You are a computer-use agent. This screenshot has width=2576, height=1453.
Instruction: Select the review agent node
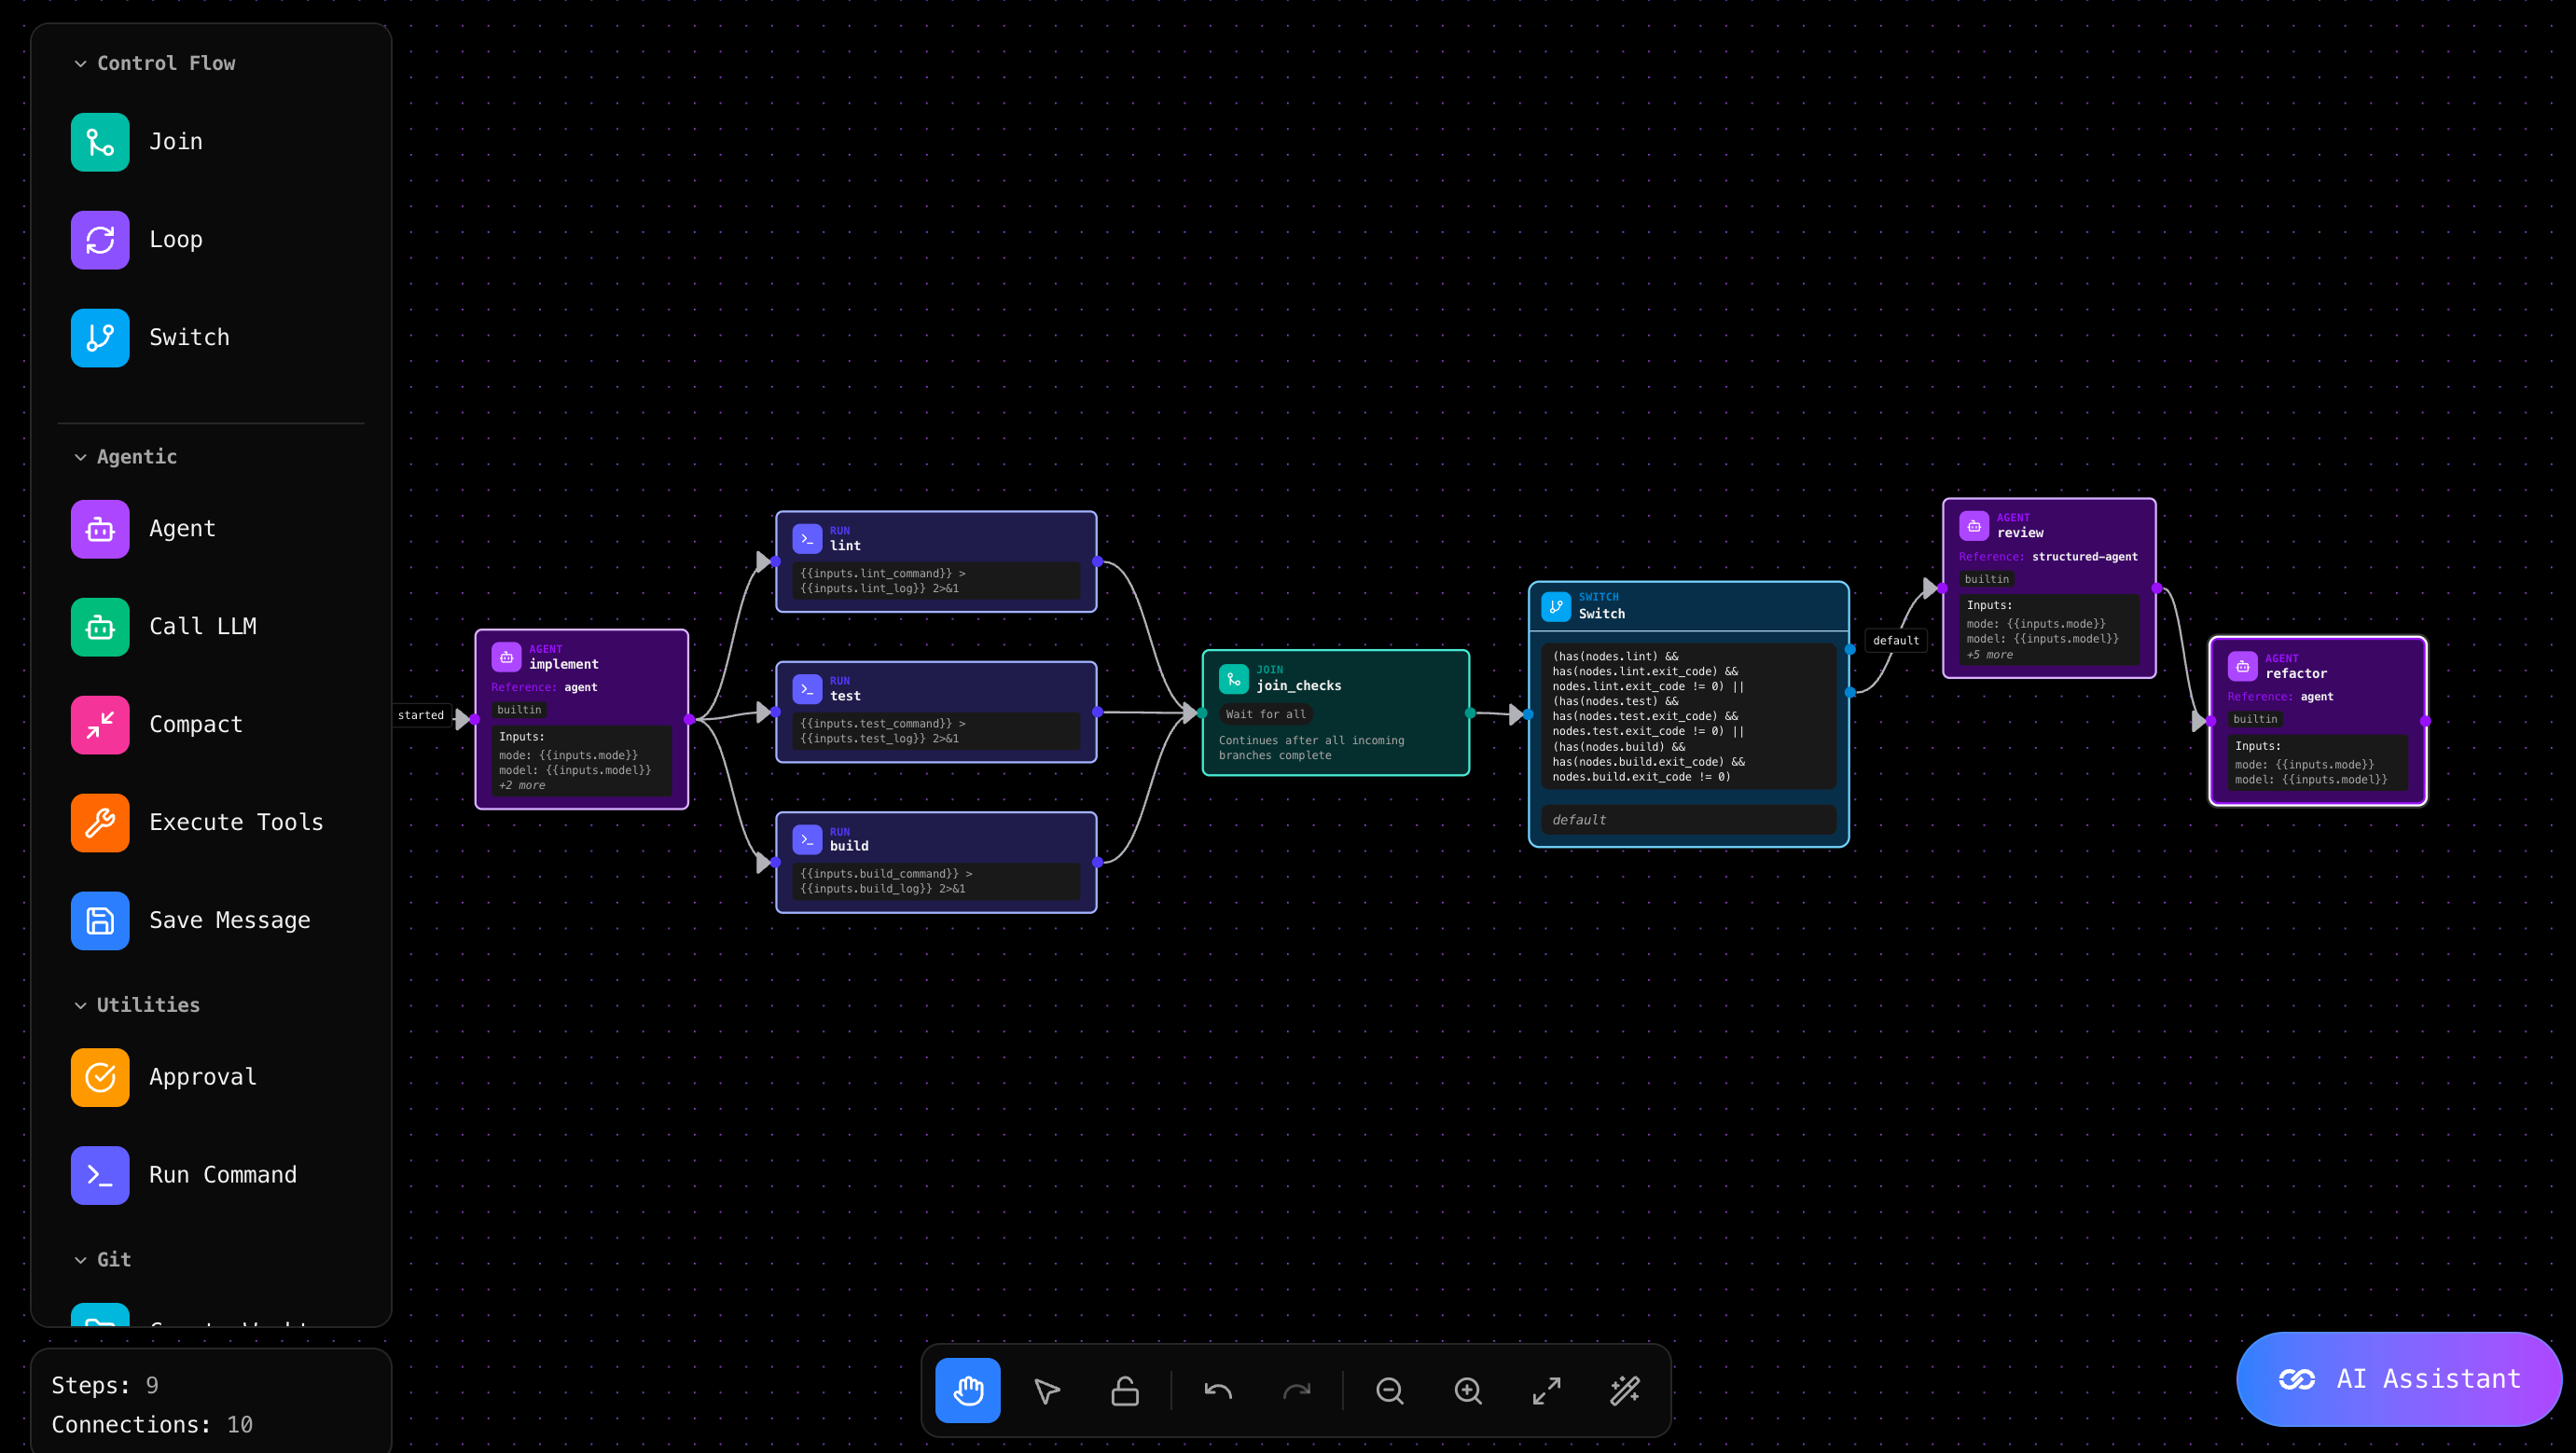click(x=2049, y=588)
